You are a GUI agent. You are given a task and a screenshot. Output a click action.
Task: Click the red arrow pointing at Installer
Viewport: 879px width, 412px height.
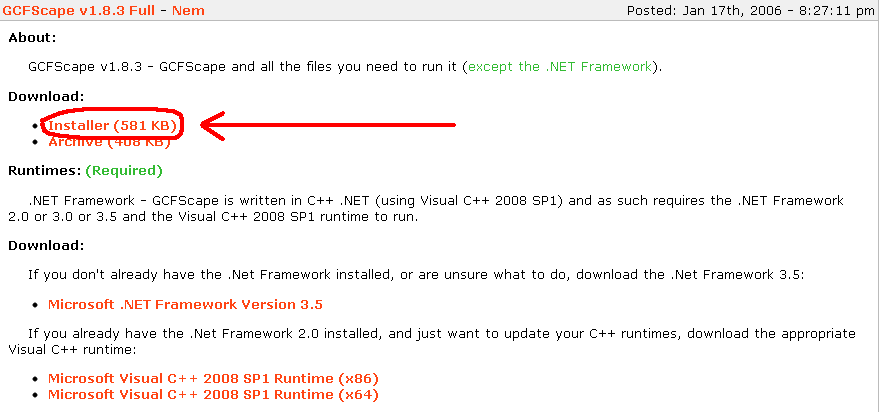click(330, 125)
